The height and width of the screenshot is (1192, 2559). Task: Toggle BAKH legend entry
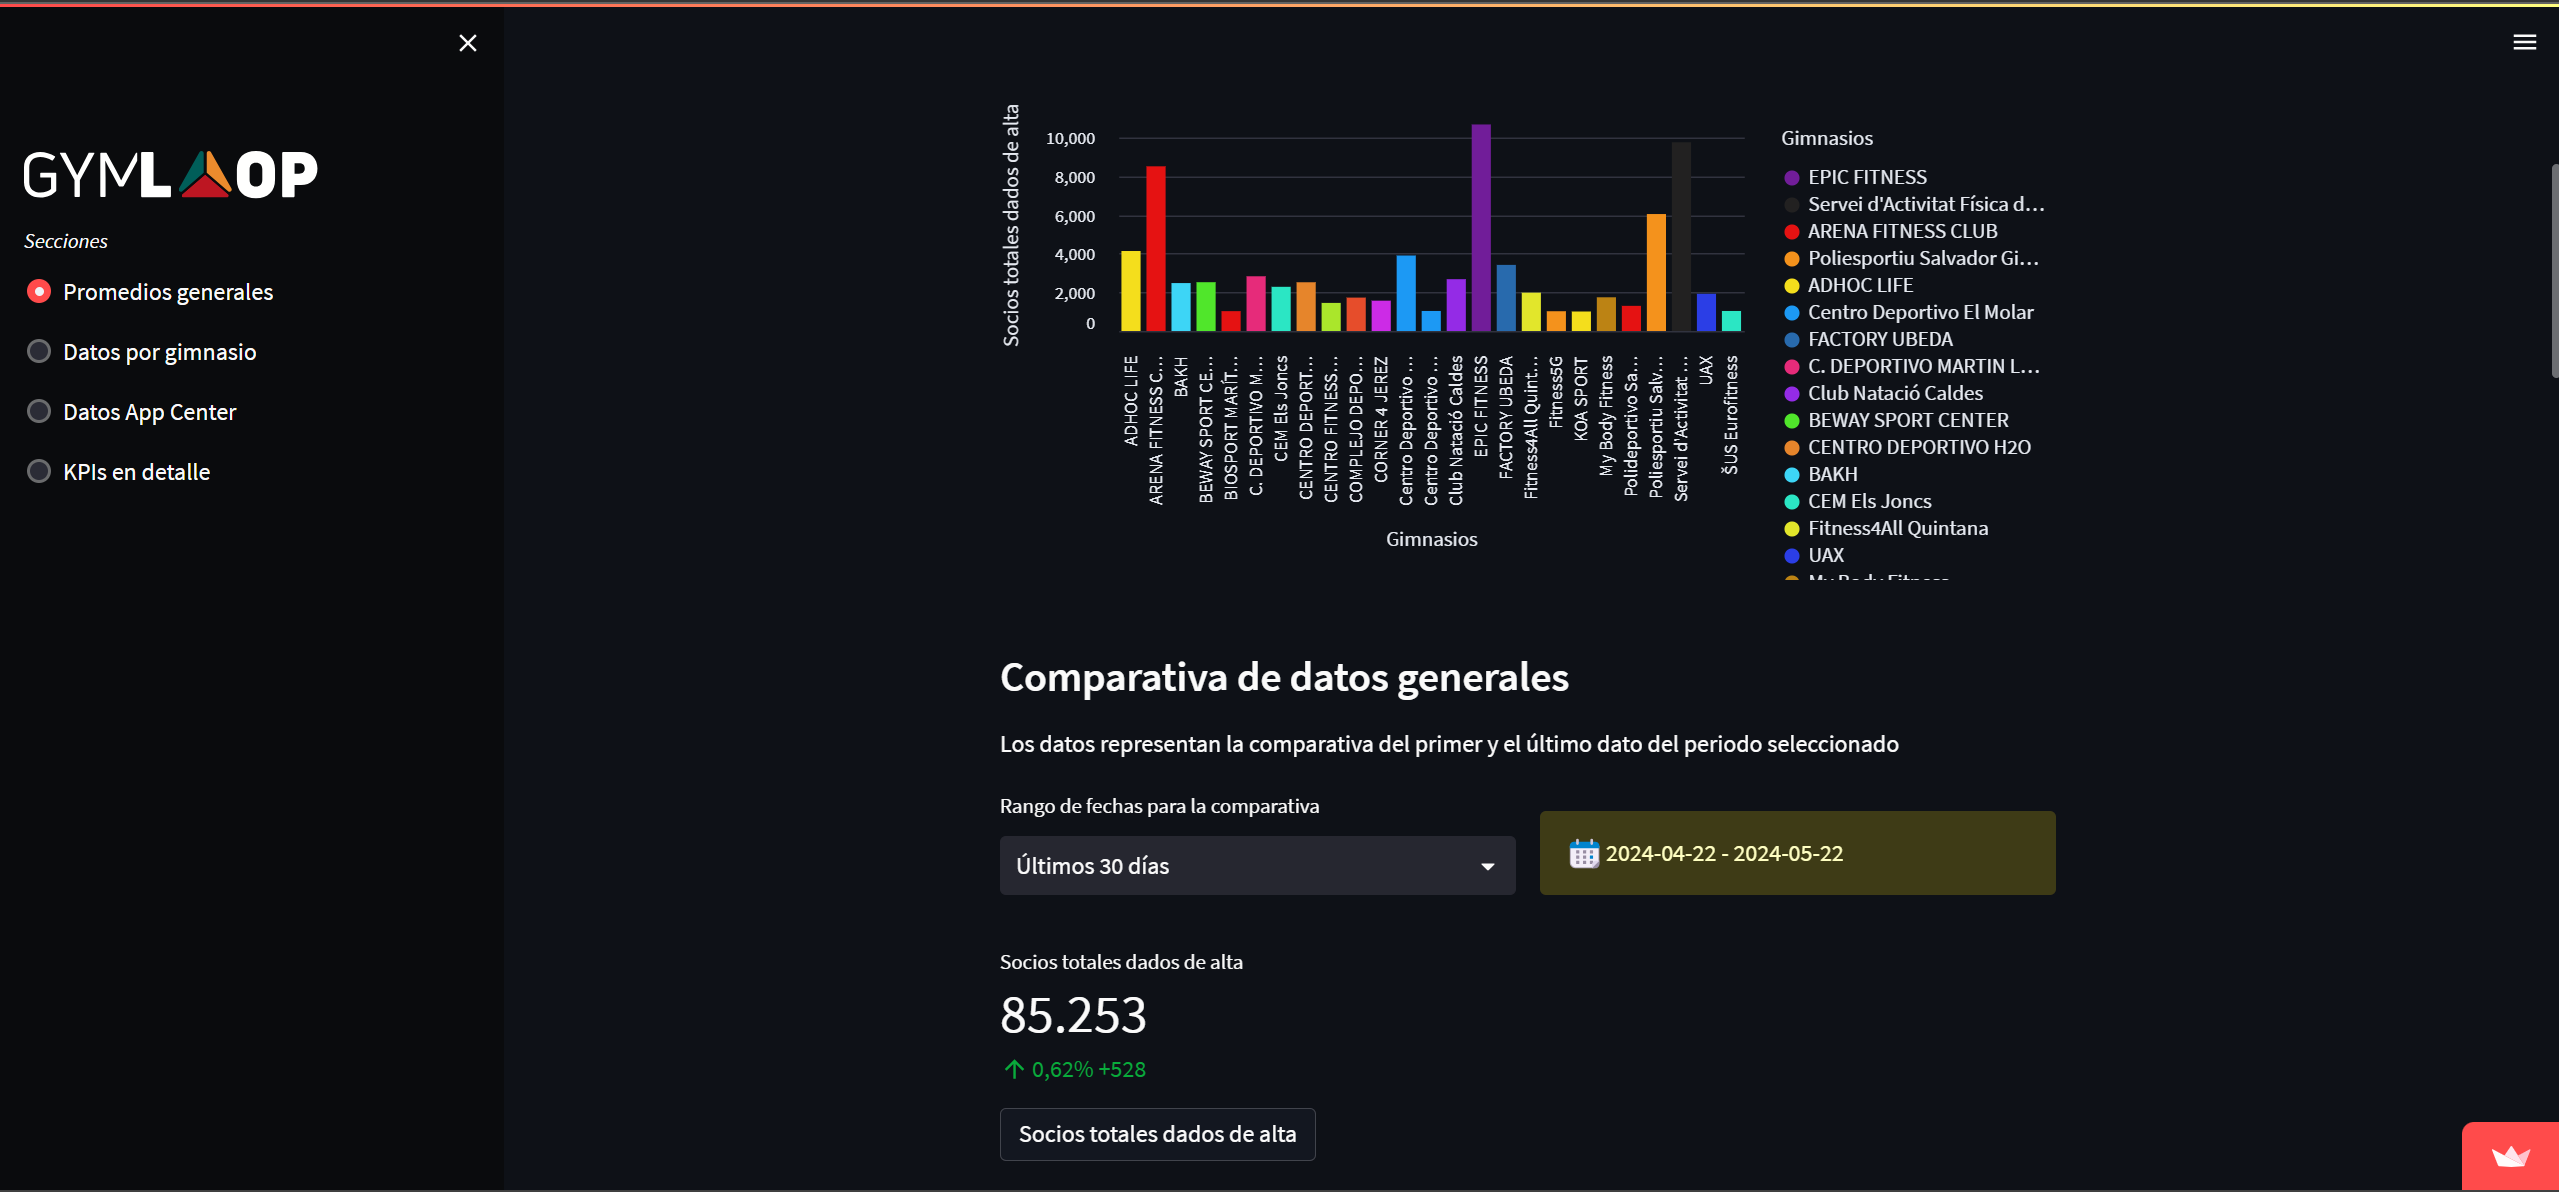(x=1821, y=474)
